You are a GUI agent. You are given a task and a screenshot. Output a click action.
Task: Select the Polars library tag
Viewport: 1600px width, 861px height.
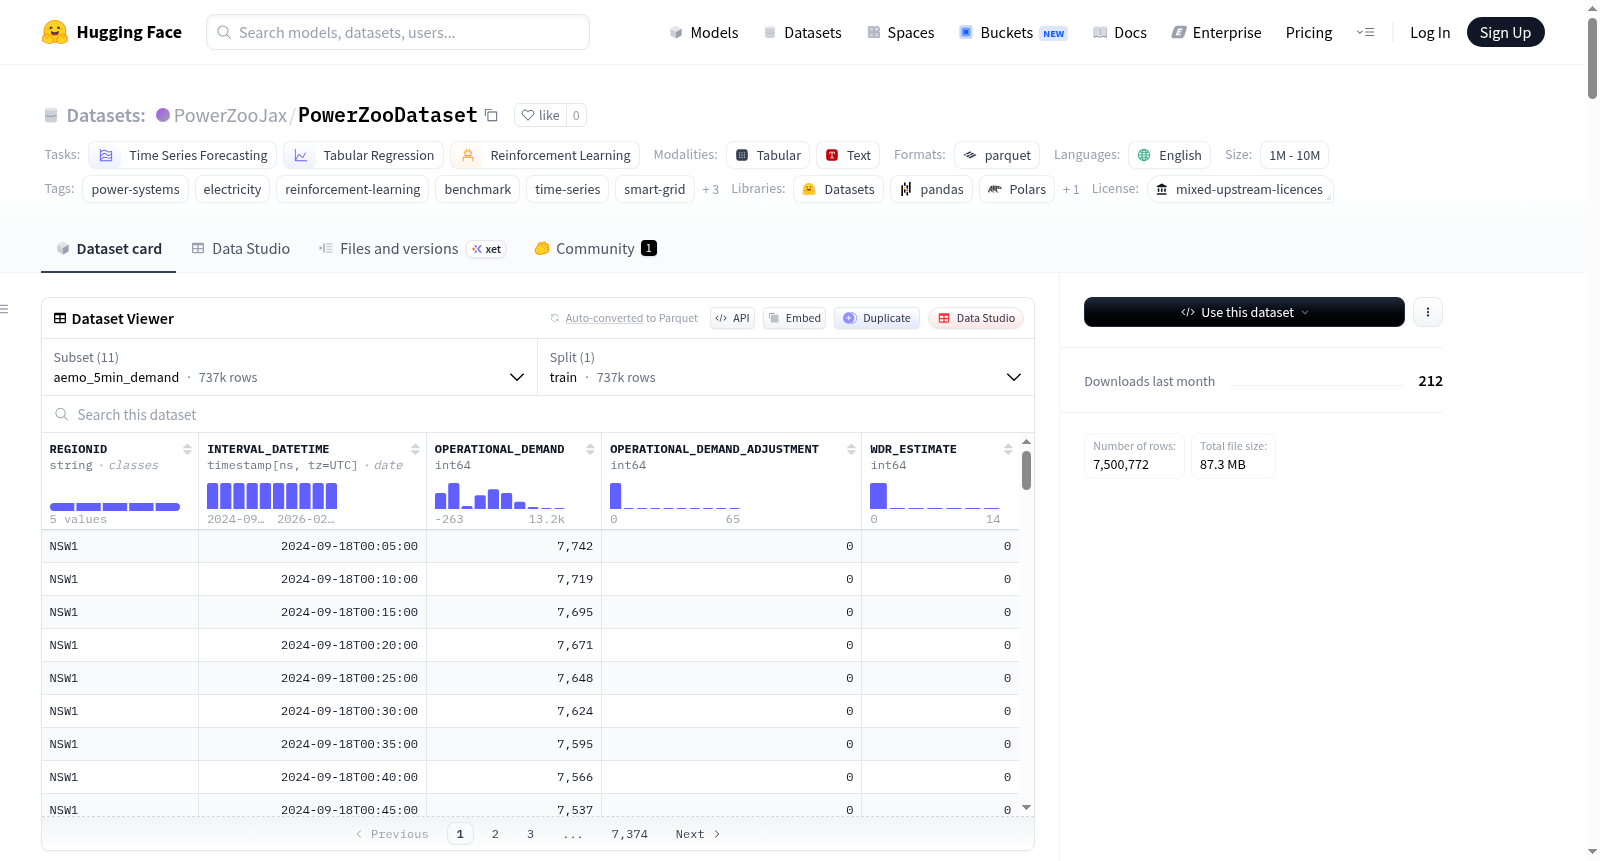click(x=1017, y=189)
